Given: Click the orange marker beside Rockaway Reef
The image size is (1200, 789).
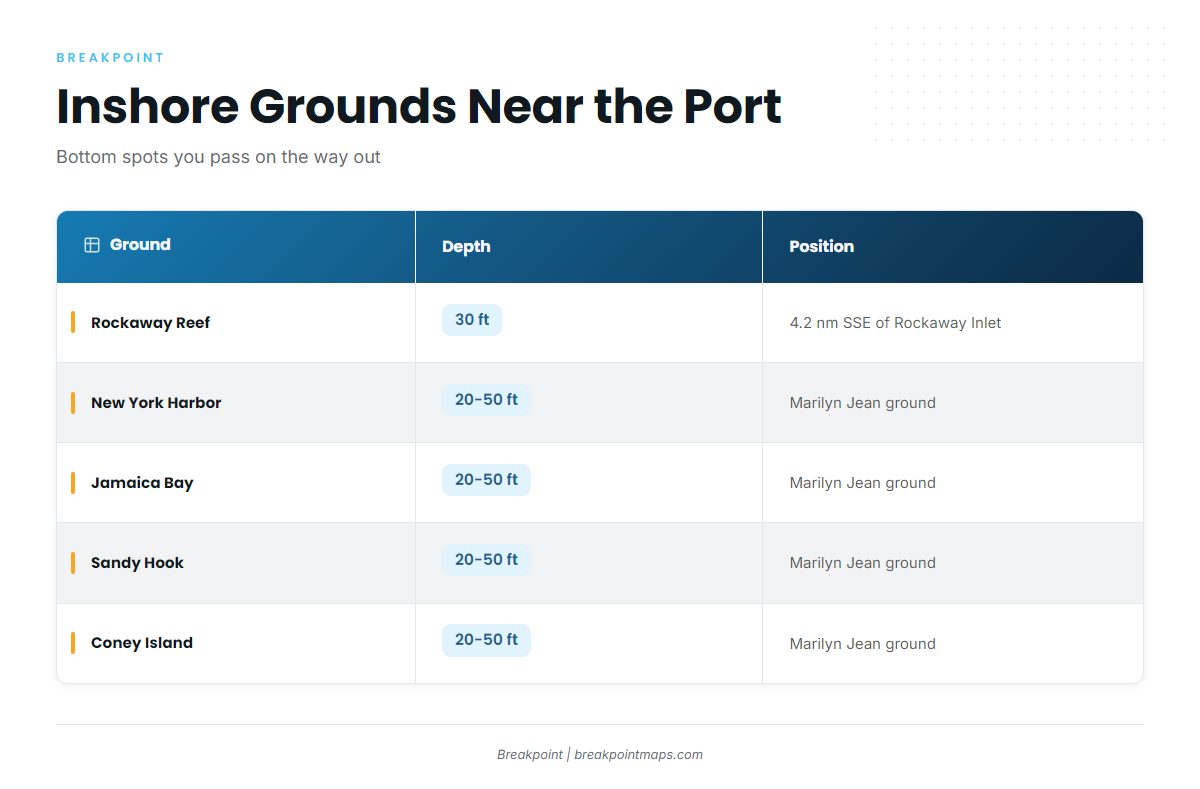Looking at the screenshot, I should [x=73, y=322].
